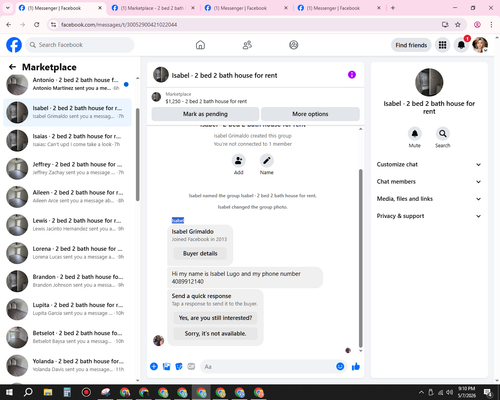Screen dimensions: 500x400
Task: Open Lorena conversation in list
Action: tap(68, 253)
